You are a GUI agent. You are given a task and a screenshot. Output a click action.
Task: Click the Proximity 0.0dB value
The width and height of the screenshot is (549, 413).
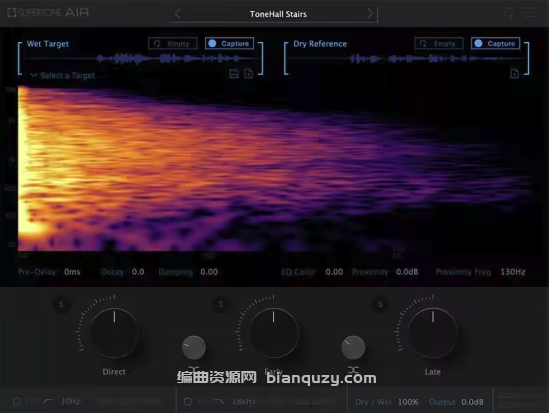[x=407, y=272]
